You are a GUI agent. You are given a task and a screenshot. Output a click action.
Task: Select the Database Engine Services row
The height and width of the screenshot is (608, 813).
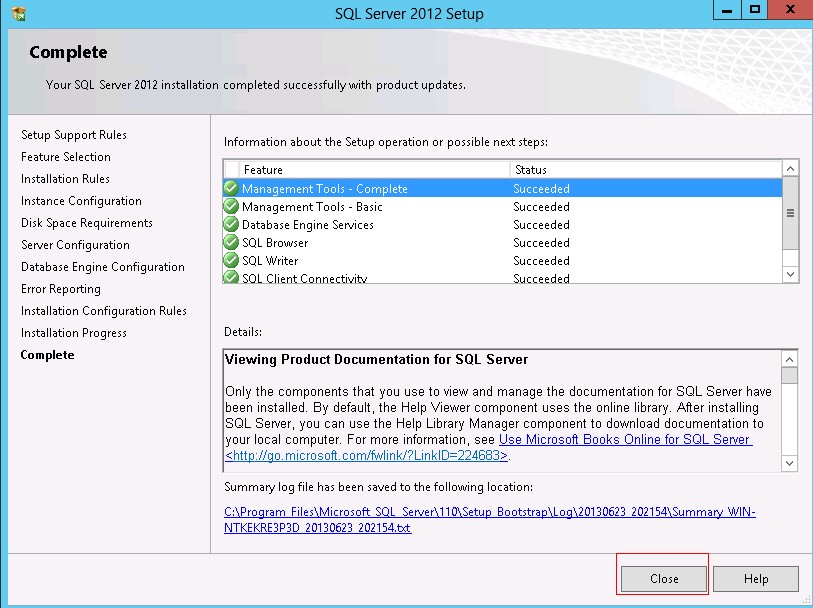[x=400, y=225]
